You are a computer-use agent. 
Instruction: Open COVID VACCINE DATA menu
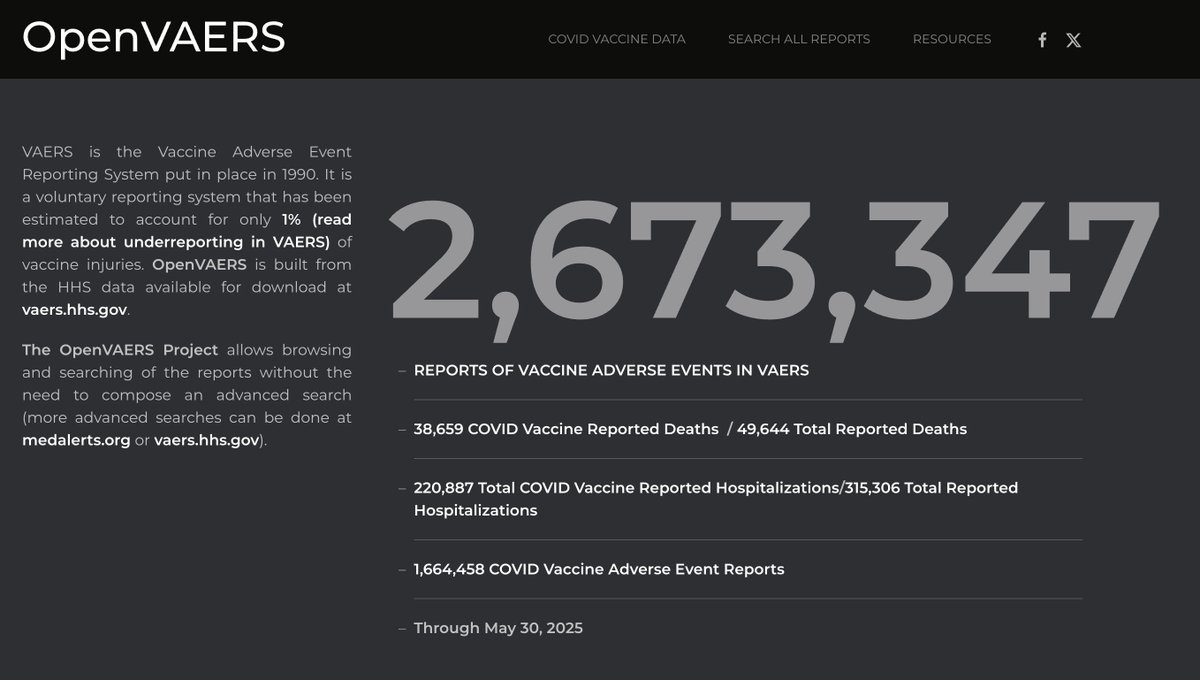[617, 39]
